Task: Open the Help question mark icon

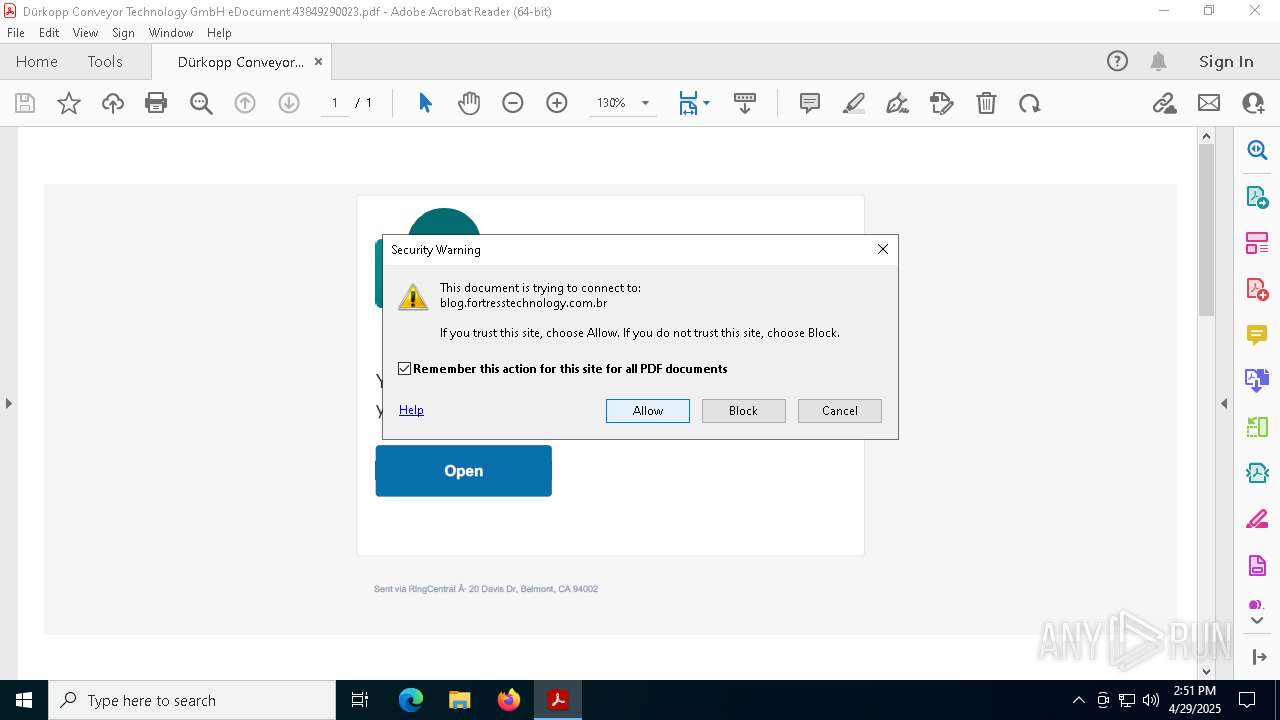Action: [1117, 61]
